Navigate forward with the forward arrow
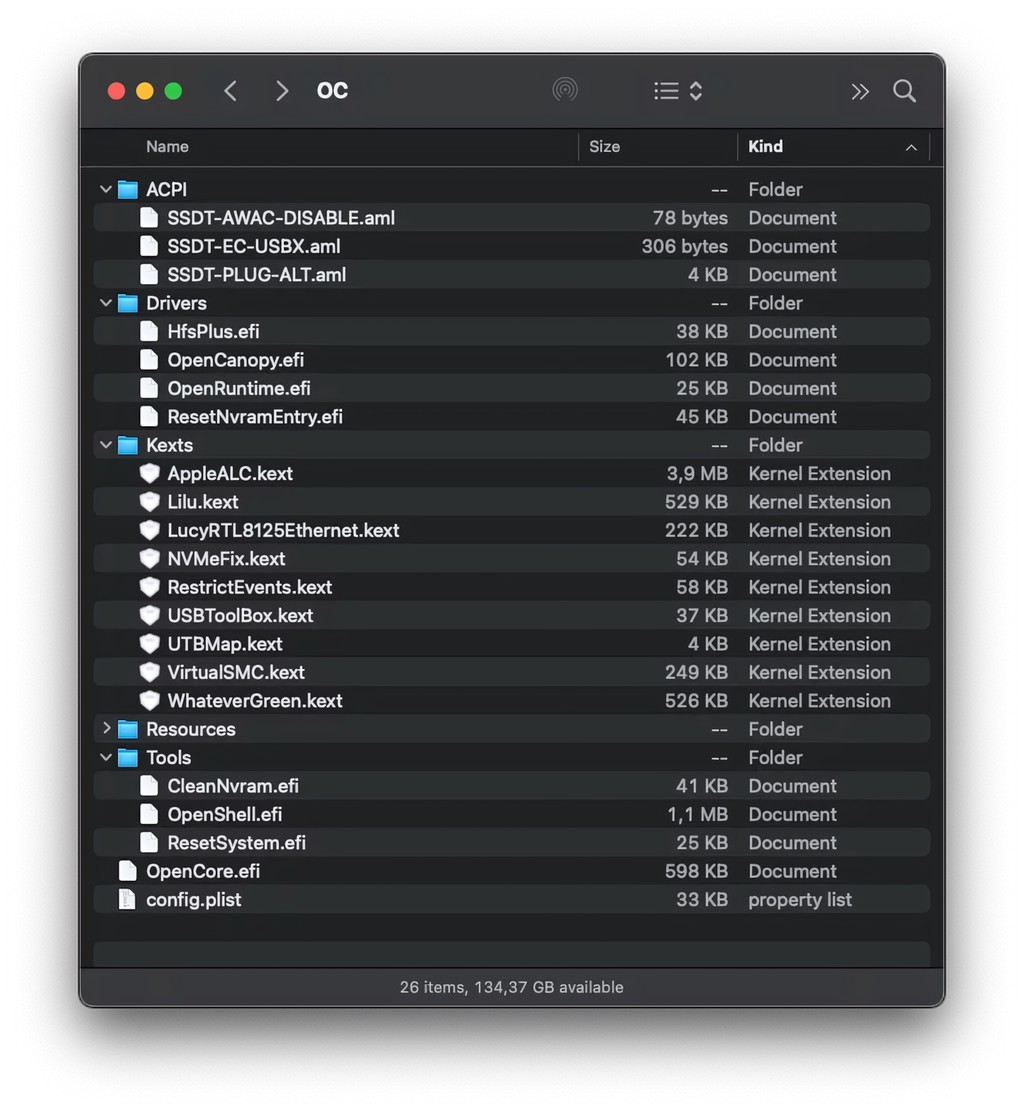Image resolution: width=1024 pixels, height=1112 pixels. 282,90
